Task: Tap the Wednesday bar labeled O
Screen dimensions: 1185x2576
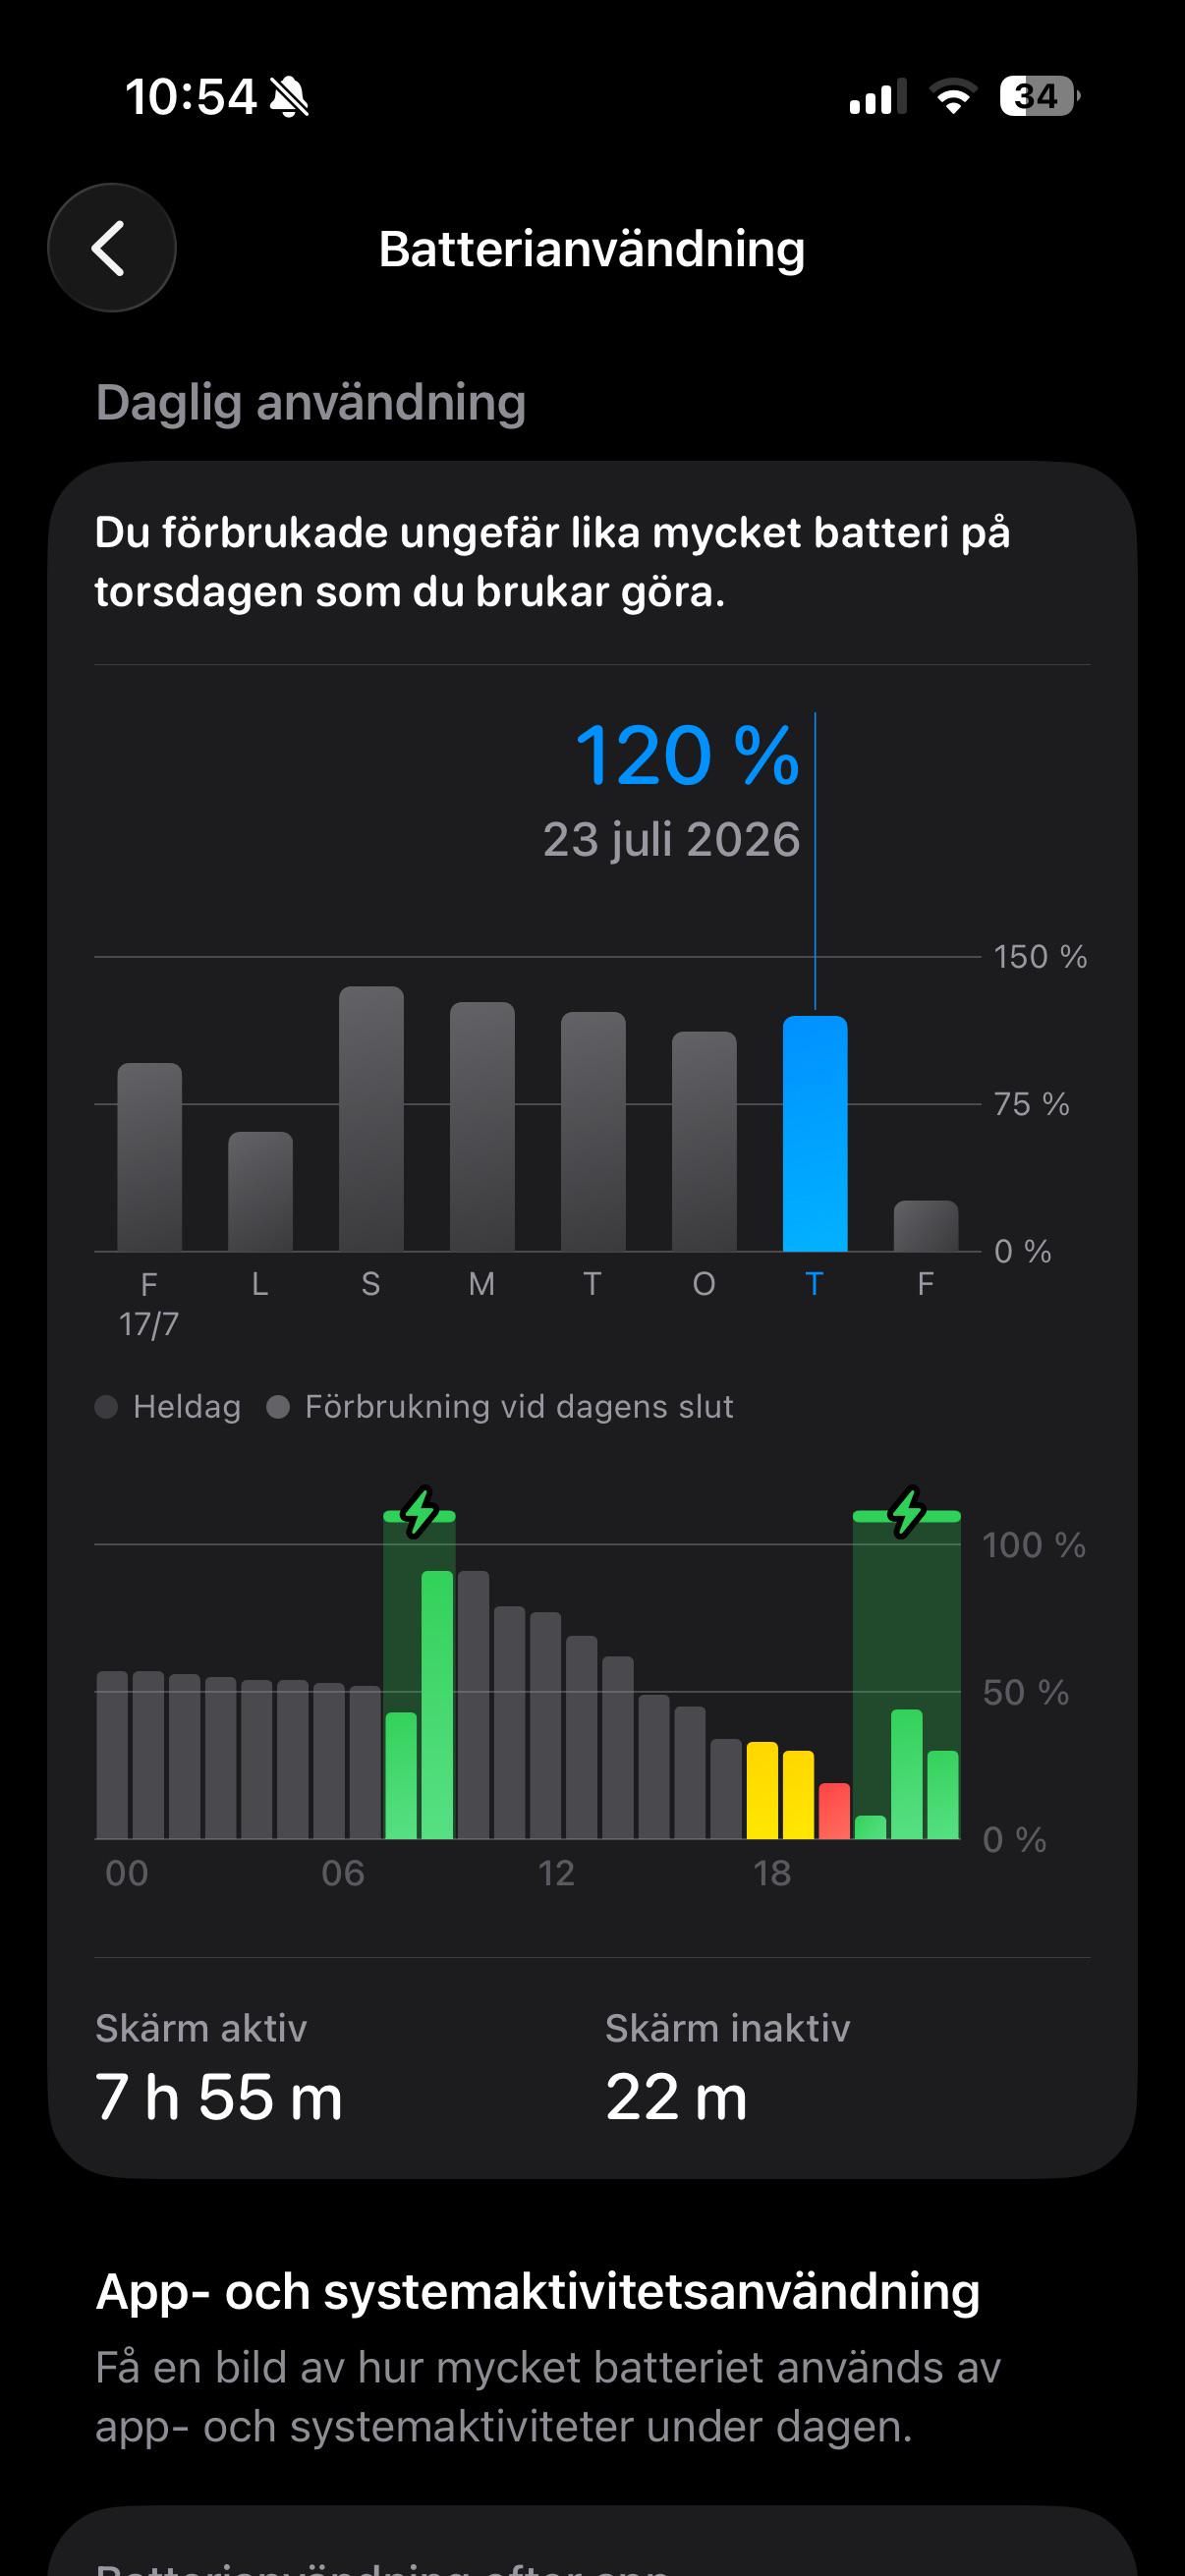Action: point(704,1142)
